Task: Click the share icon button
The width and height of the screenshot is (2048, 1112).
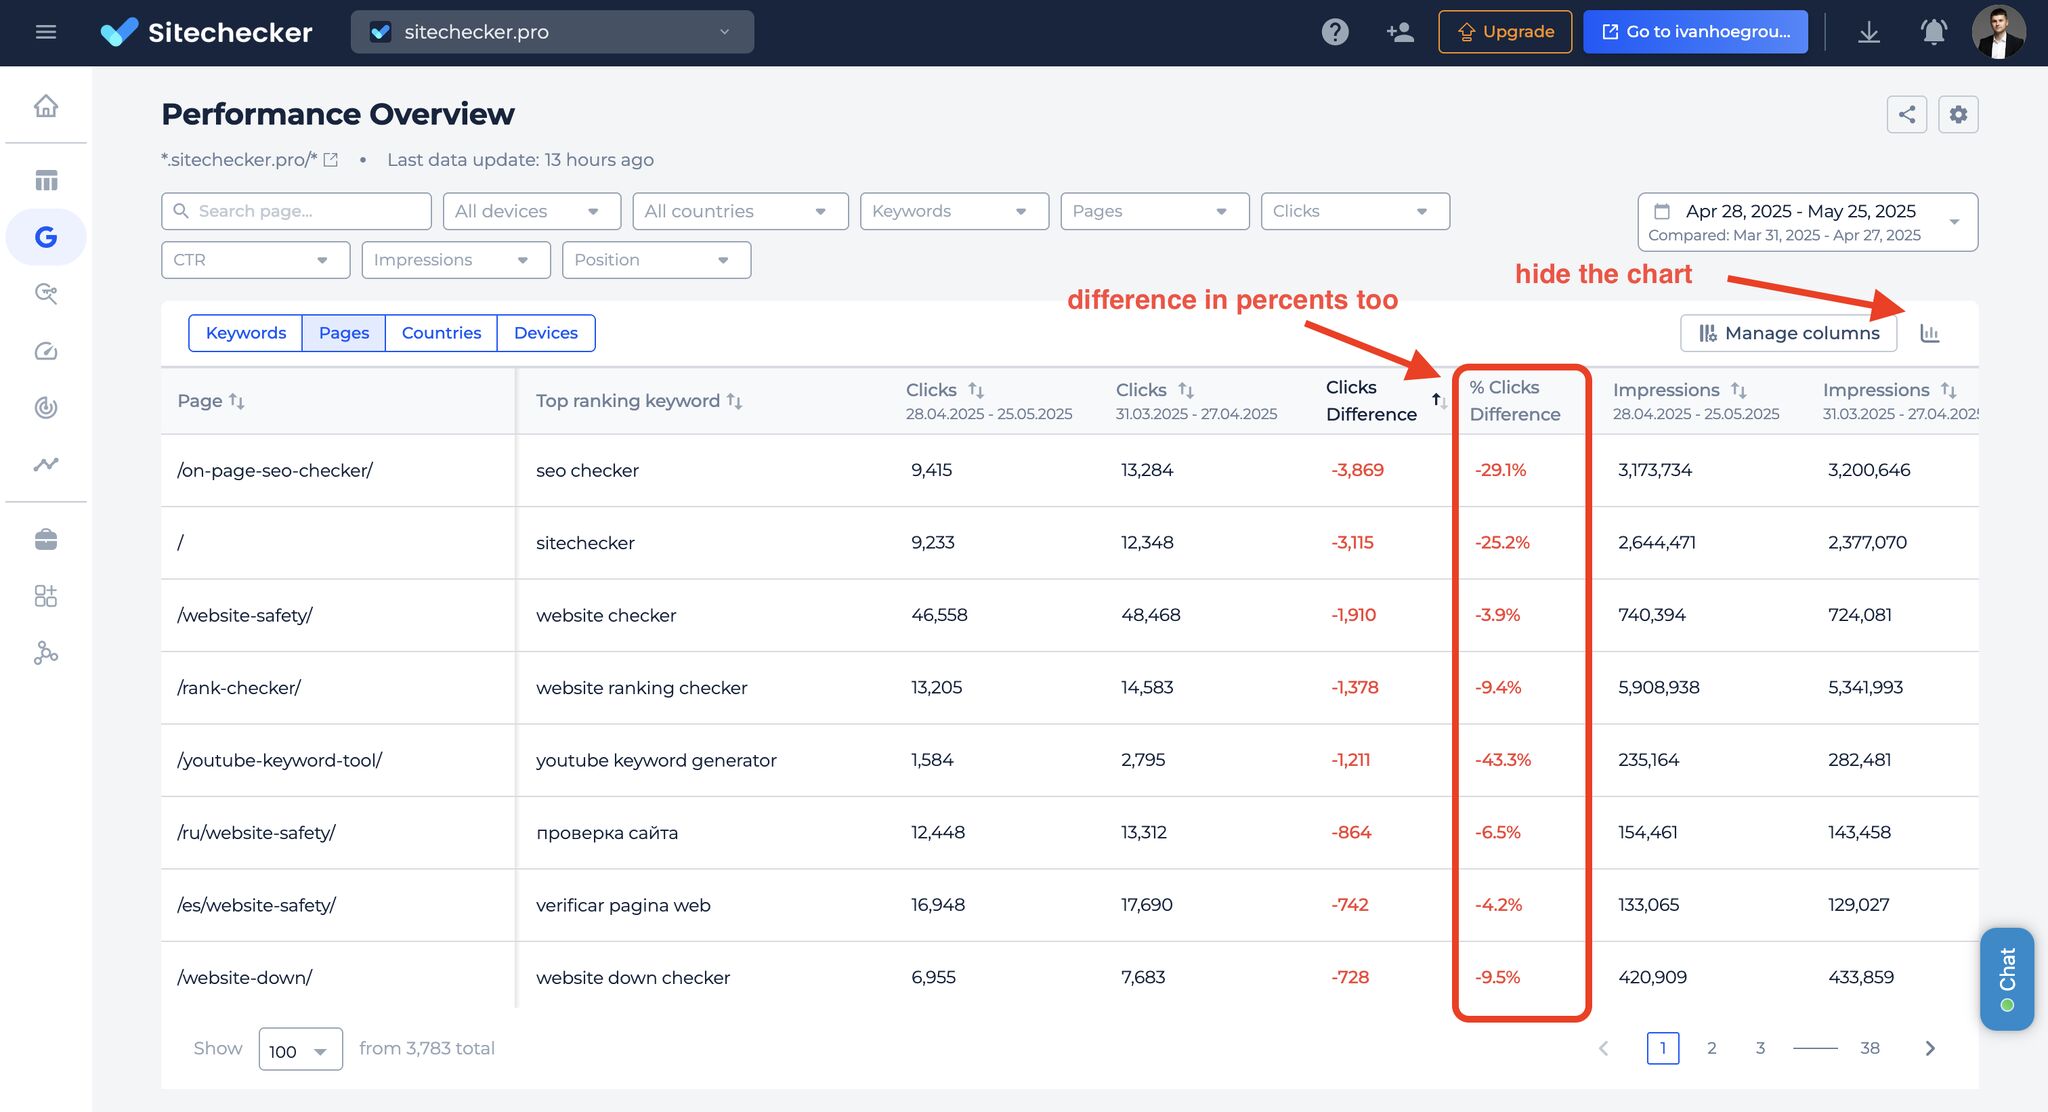Action: pyautogui.click(x=1906, y=114)
